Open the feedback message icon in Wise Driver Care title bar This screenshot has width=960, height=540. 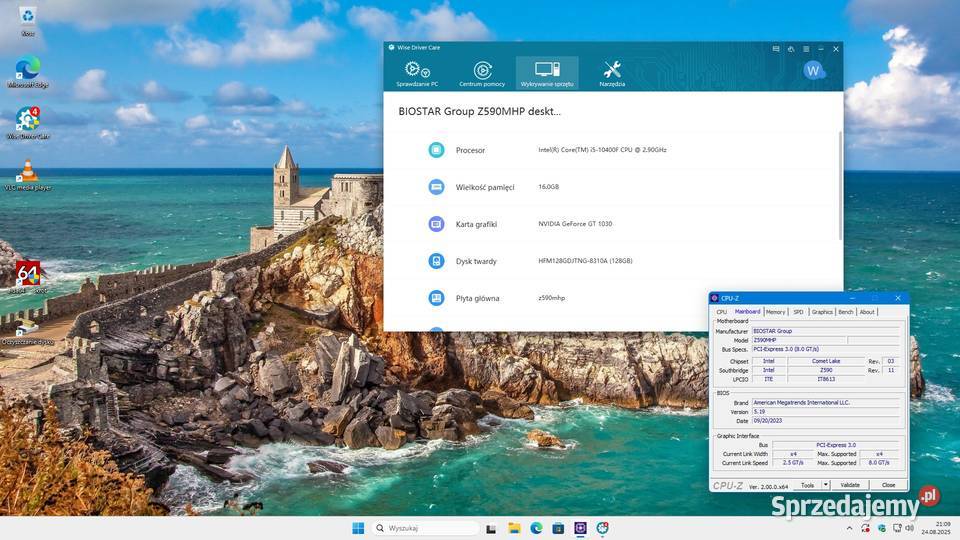coord(776,48)
